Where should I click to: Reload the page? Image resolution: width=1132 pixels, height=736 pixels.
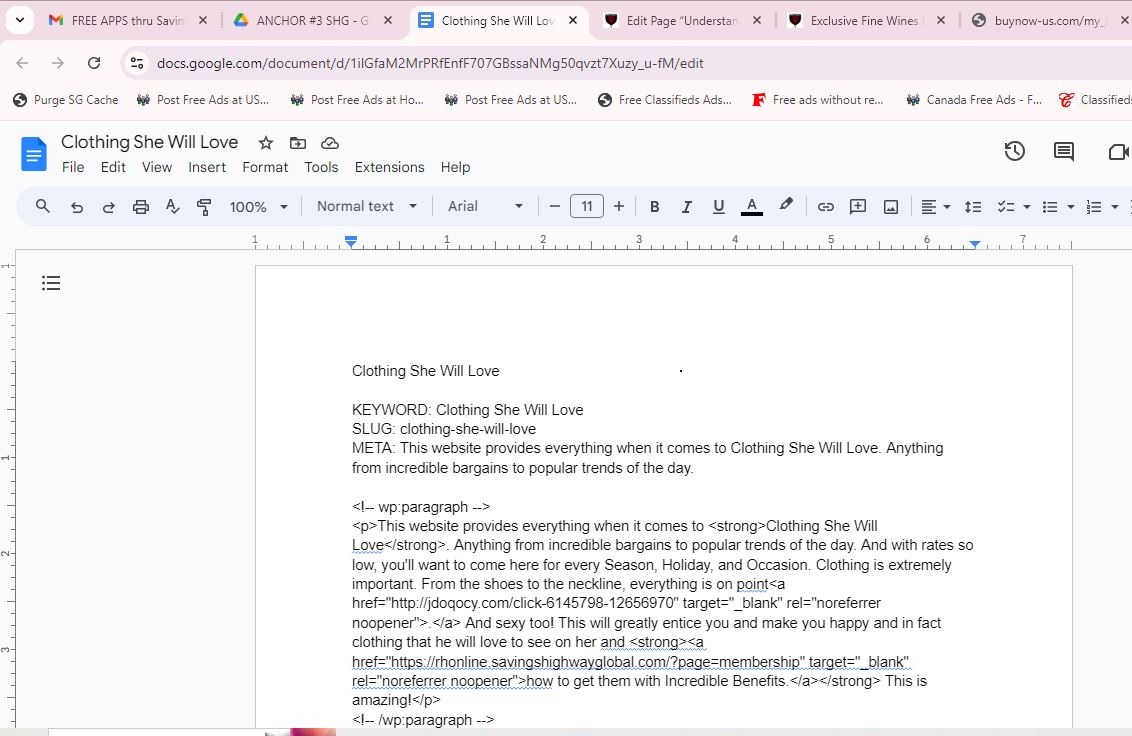click(x=94, y=63)
